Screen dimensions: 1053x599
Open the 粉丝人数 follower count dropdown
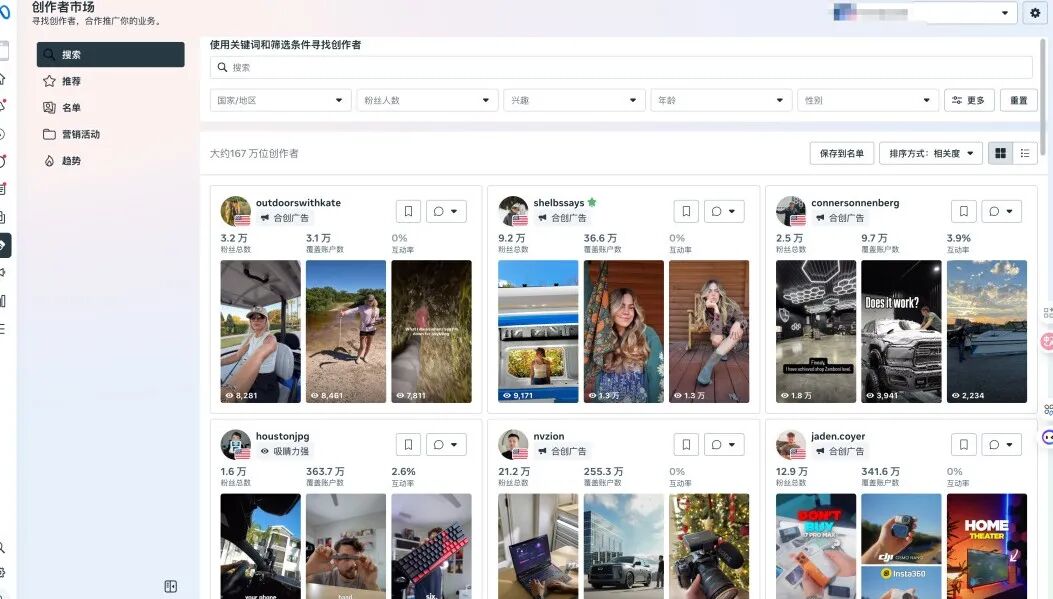coord(427,100)
